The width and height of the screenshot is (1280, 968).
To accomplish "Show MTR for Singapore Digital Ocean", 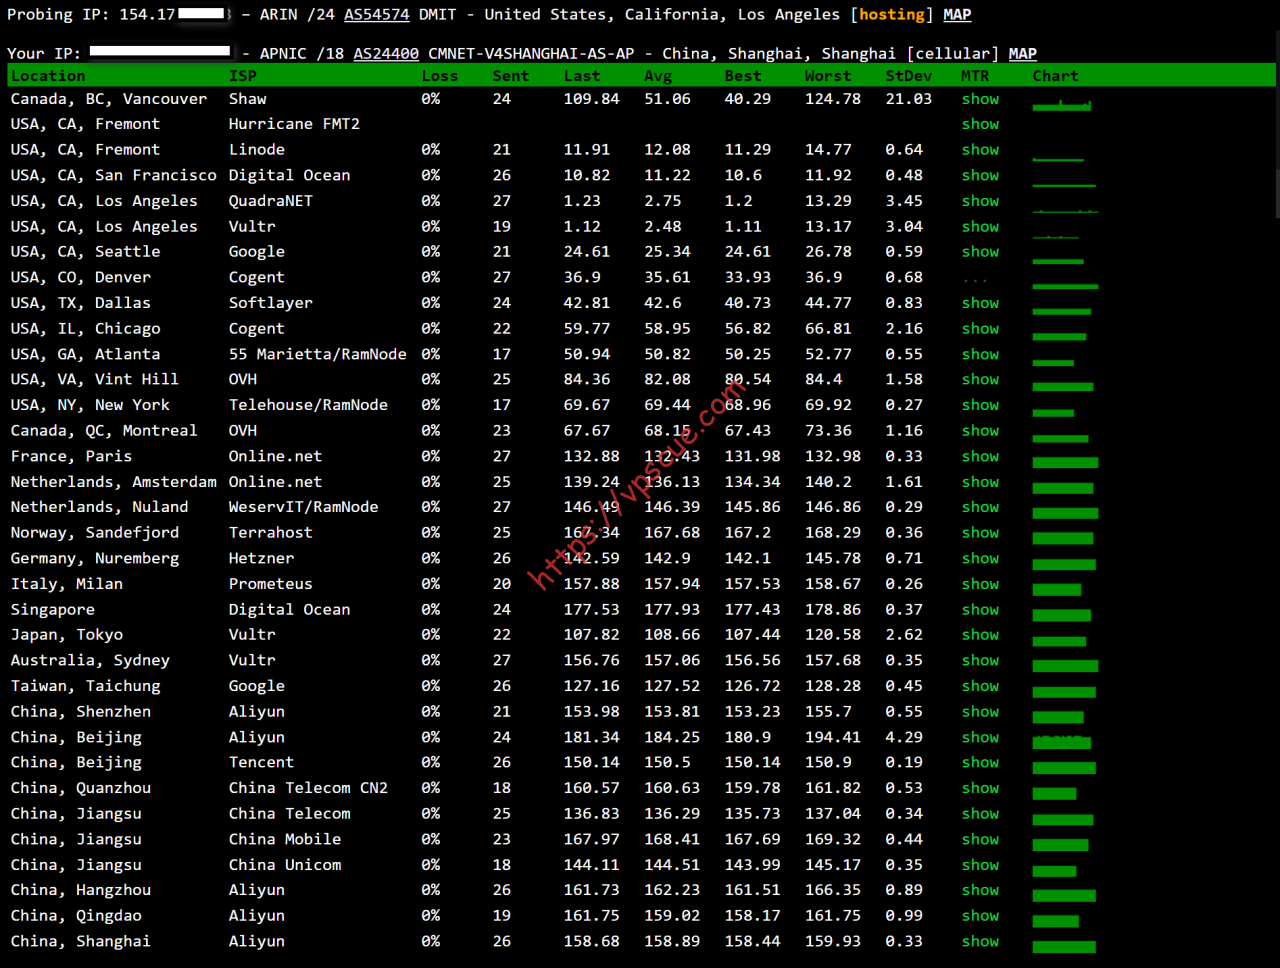I will tap(980, 610).
